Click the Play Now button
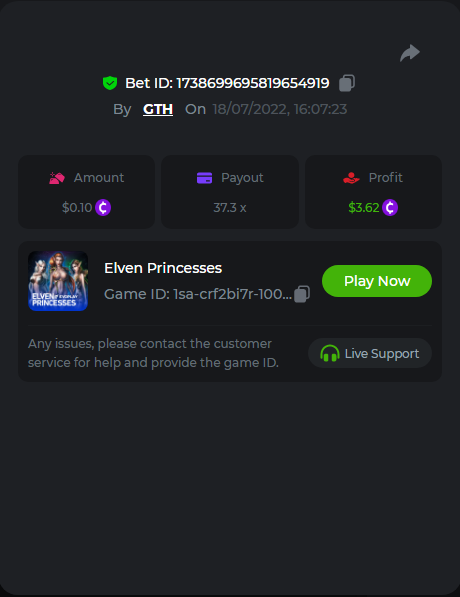The image size is (460, 597). tap(377, 281)
